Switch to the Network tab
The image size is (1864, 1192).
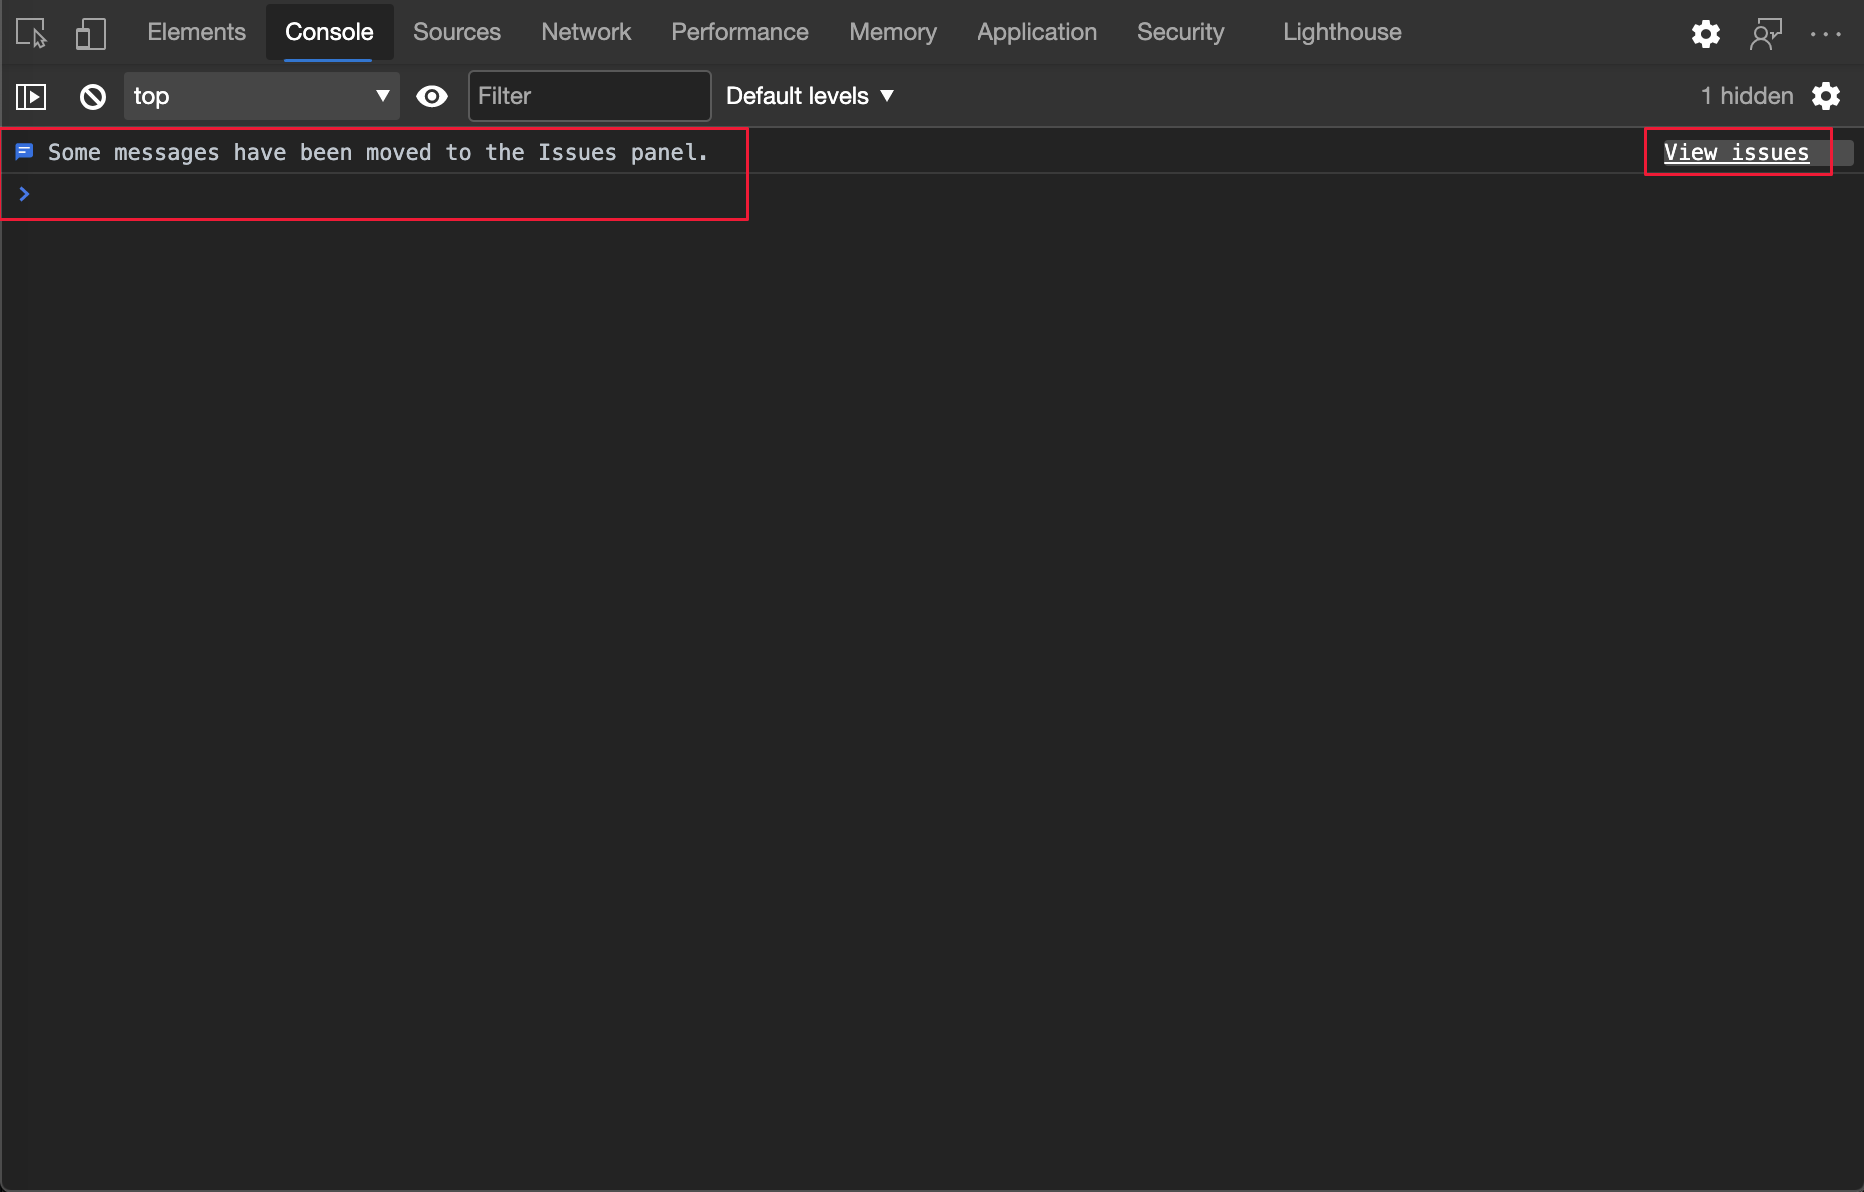click(585, 31)
